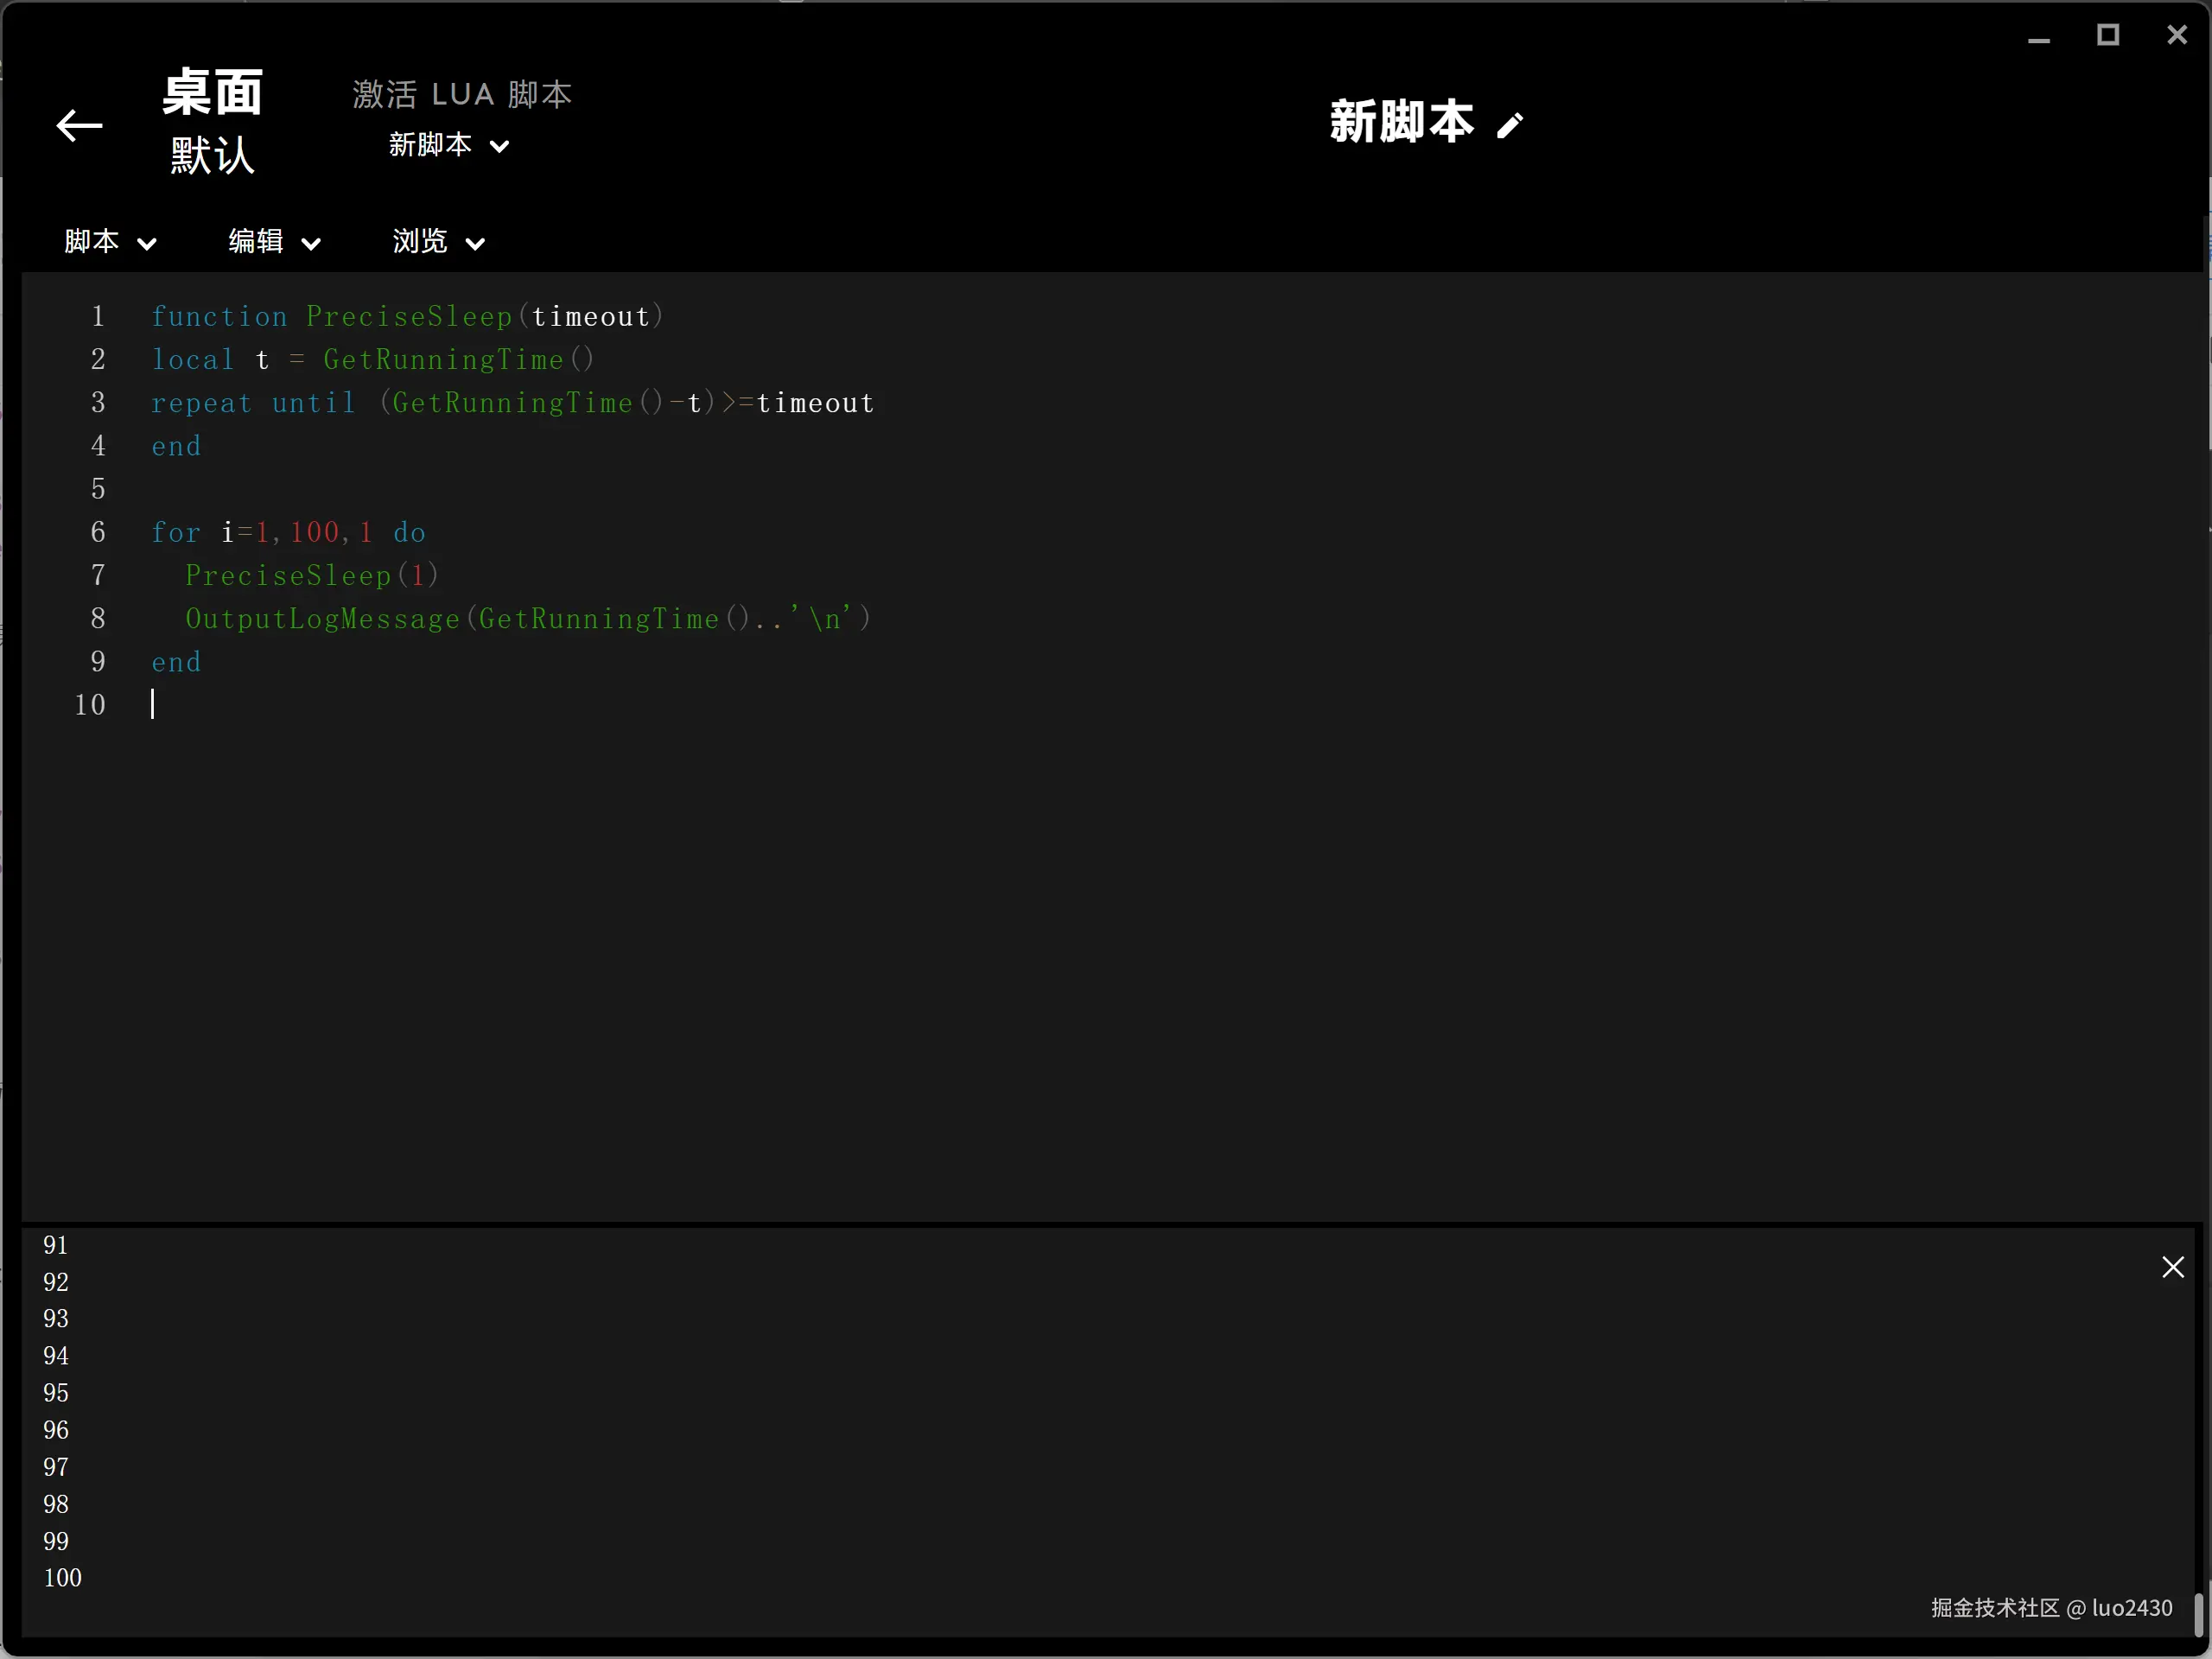The width and height of the screenshot is (2212, 1659).
Task: Click line 7 PreciseSleep(1) call
Action: 311,576
